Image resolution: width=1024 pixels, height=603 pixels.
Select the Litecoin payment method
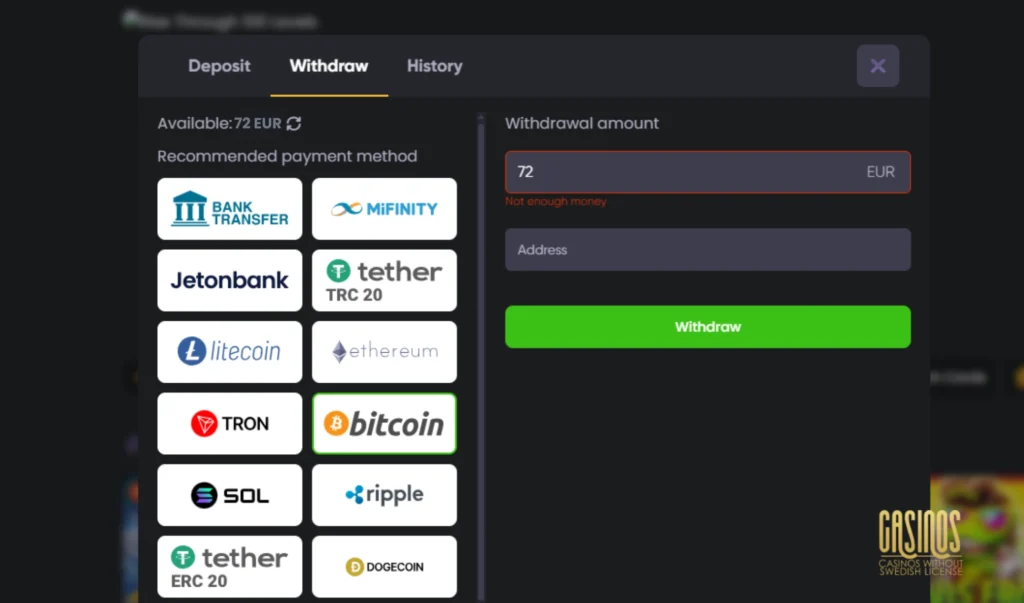(229, 351)
